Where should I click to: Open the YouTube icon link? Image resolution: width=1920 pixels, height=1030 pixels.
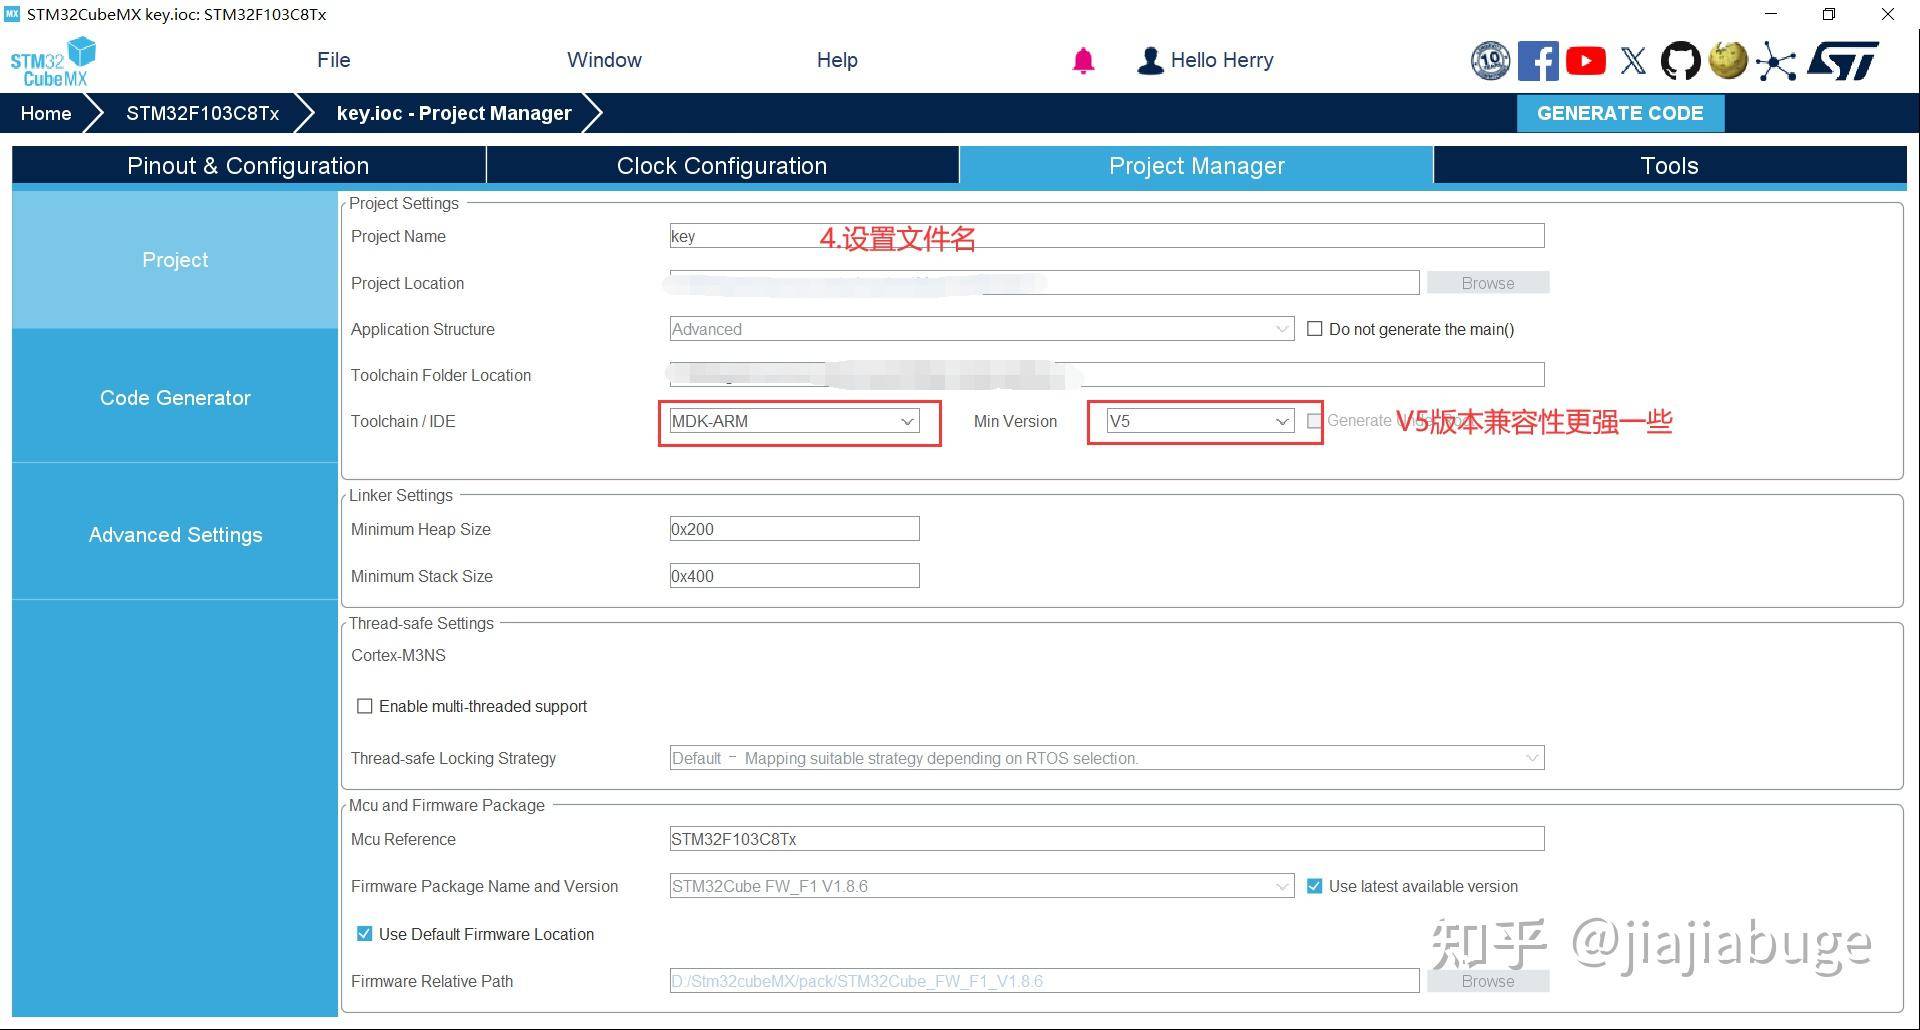coord(1586,61)
